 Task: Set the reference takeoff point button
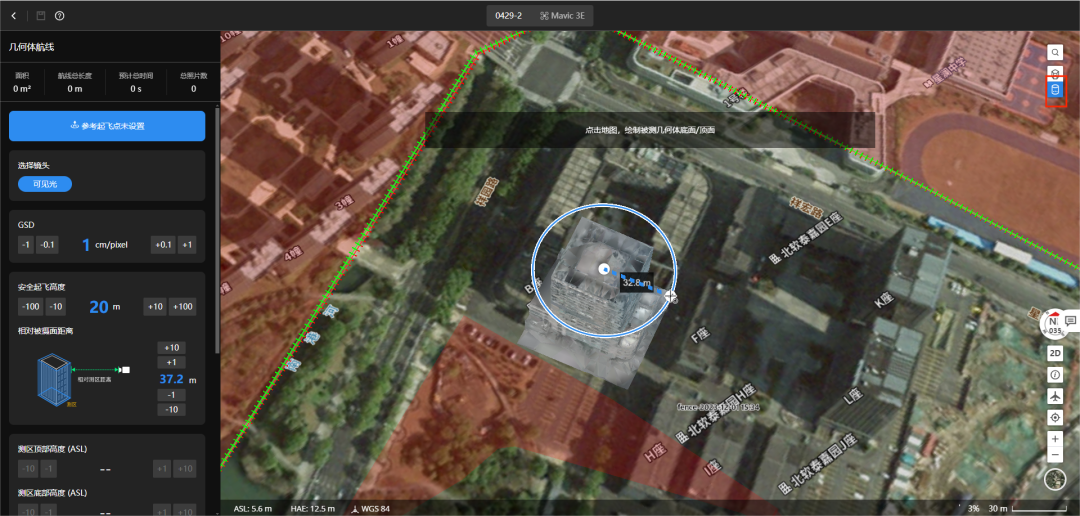point(107,126)
